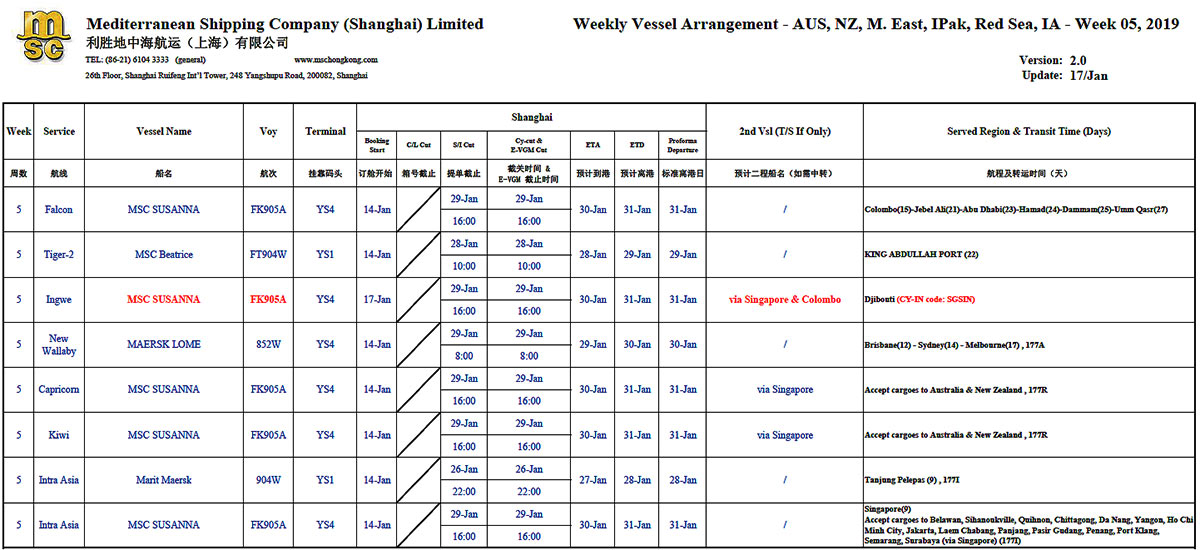This screenshot has height=550, width=1200.
Task: Click the Accept cargoes to Belawan region text
Action: (1029, 530)
